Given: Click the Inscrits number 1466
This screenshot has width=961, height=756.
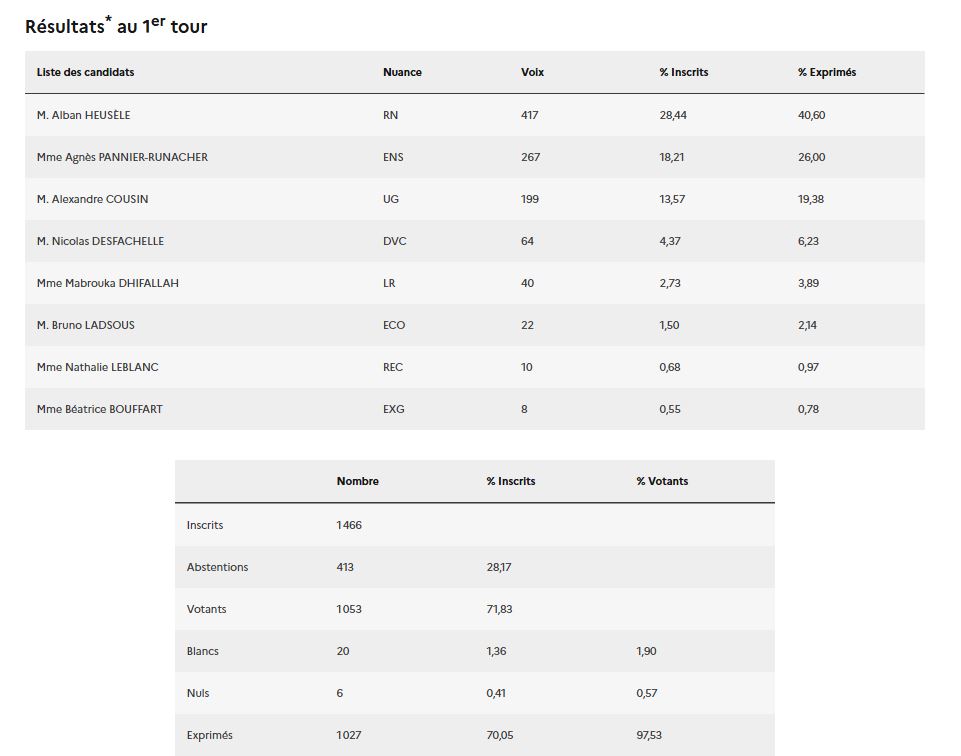Looking at the screenshot, I should click(349, 525).
